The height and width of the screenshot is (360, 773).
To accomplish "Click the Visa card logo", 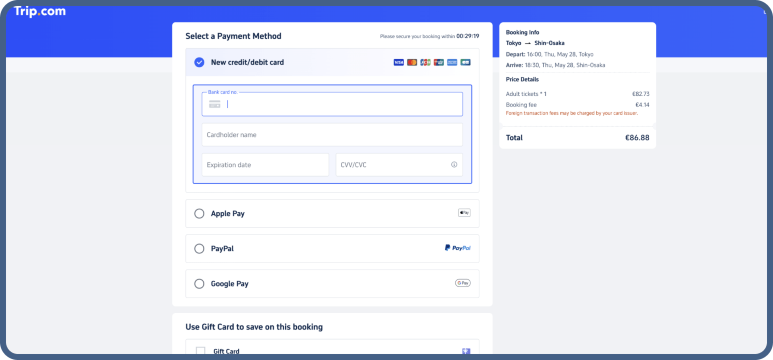I will [x=399, y=63].
